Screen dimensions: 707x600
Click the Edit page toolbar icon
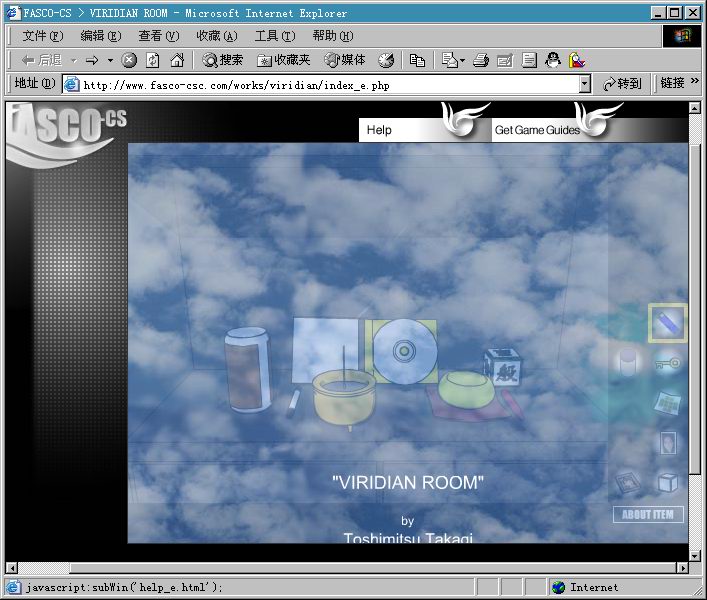505,60
